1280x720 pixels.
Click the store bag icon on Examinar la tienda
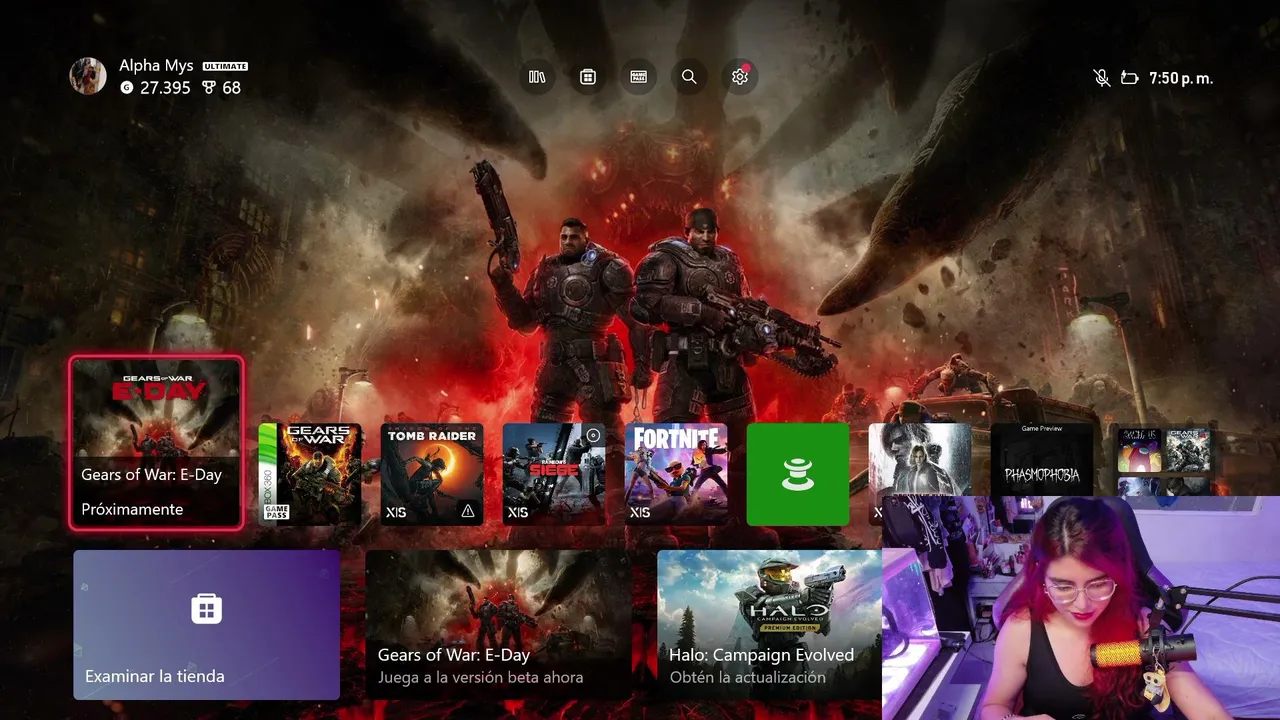(x=206, y=608)
